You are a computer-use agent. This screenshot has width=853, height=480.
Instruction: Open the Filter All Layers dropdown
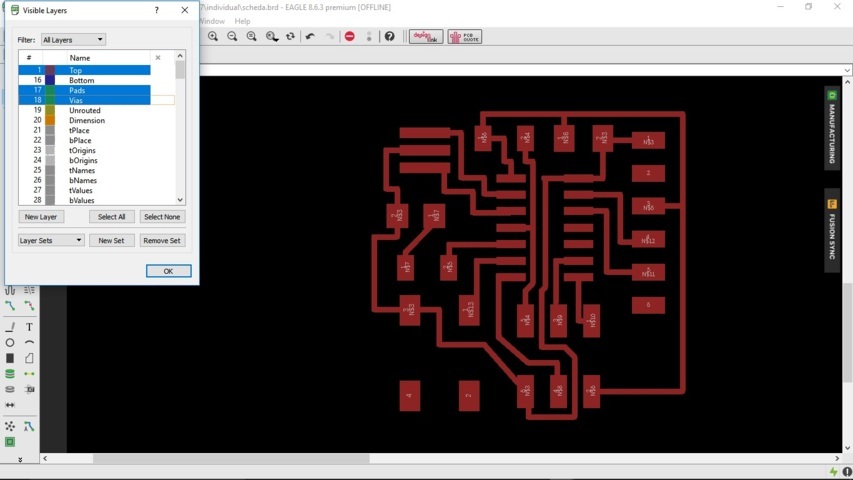click(73, 40)
